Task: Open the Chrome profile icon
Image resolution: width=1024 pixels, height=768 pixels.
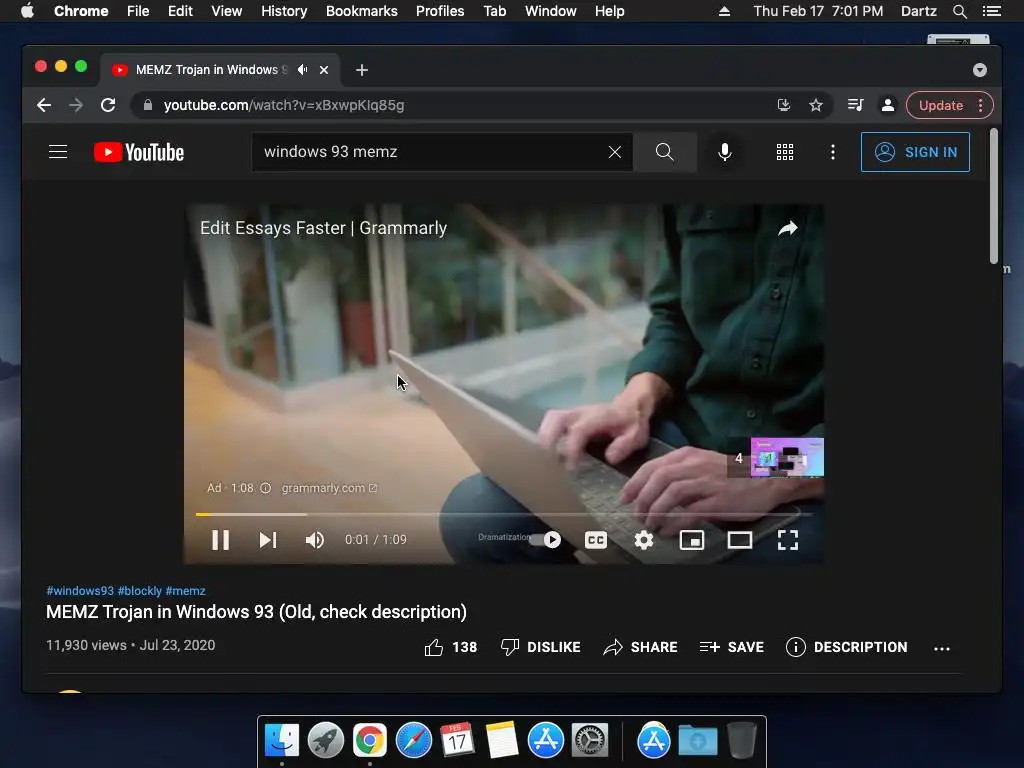Action: point(888,105)
